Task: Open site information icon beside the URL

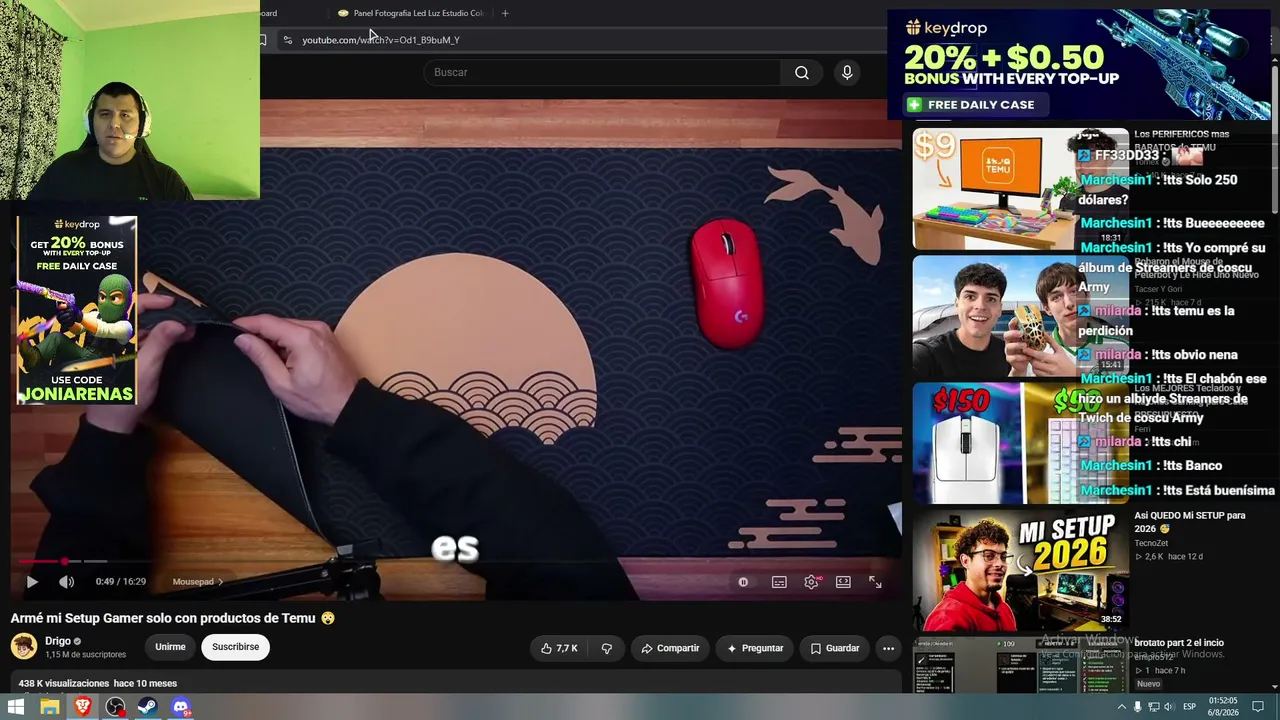Action: pyautogui.click(x=288, y=40)
